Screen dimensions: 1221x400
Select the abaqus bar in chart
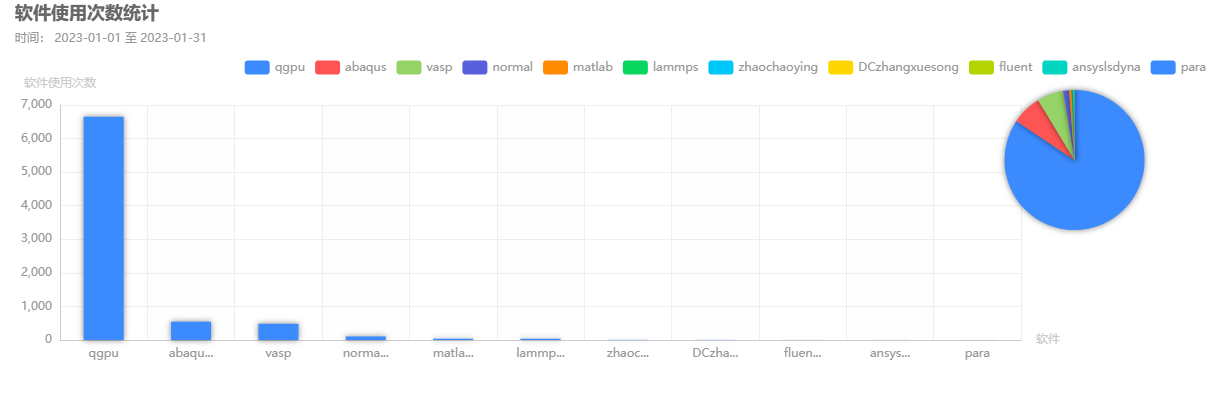click(x=191, y=331)
